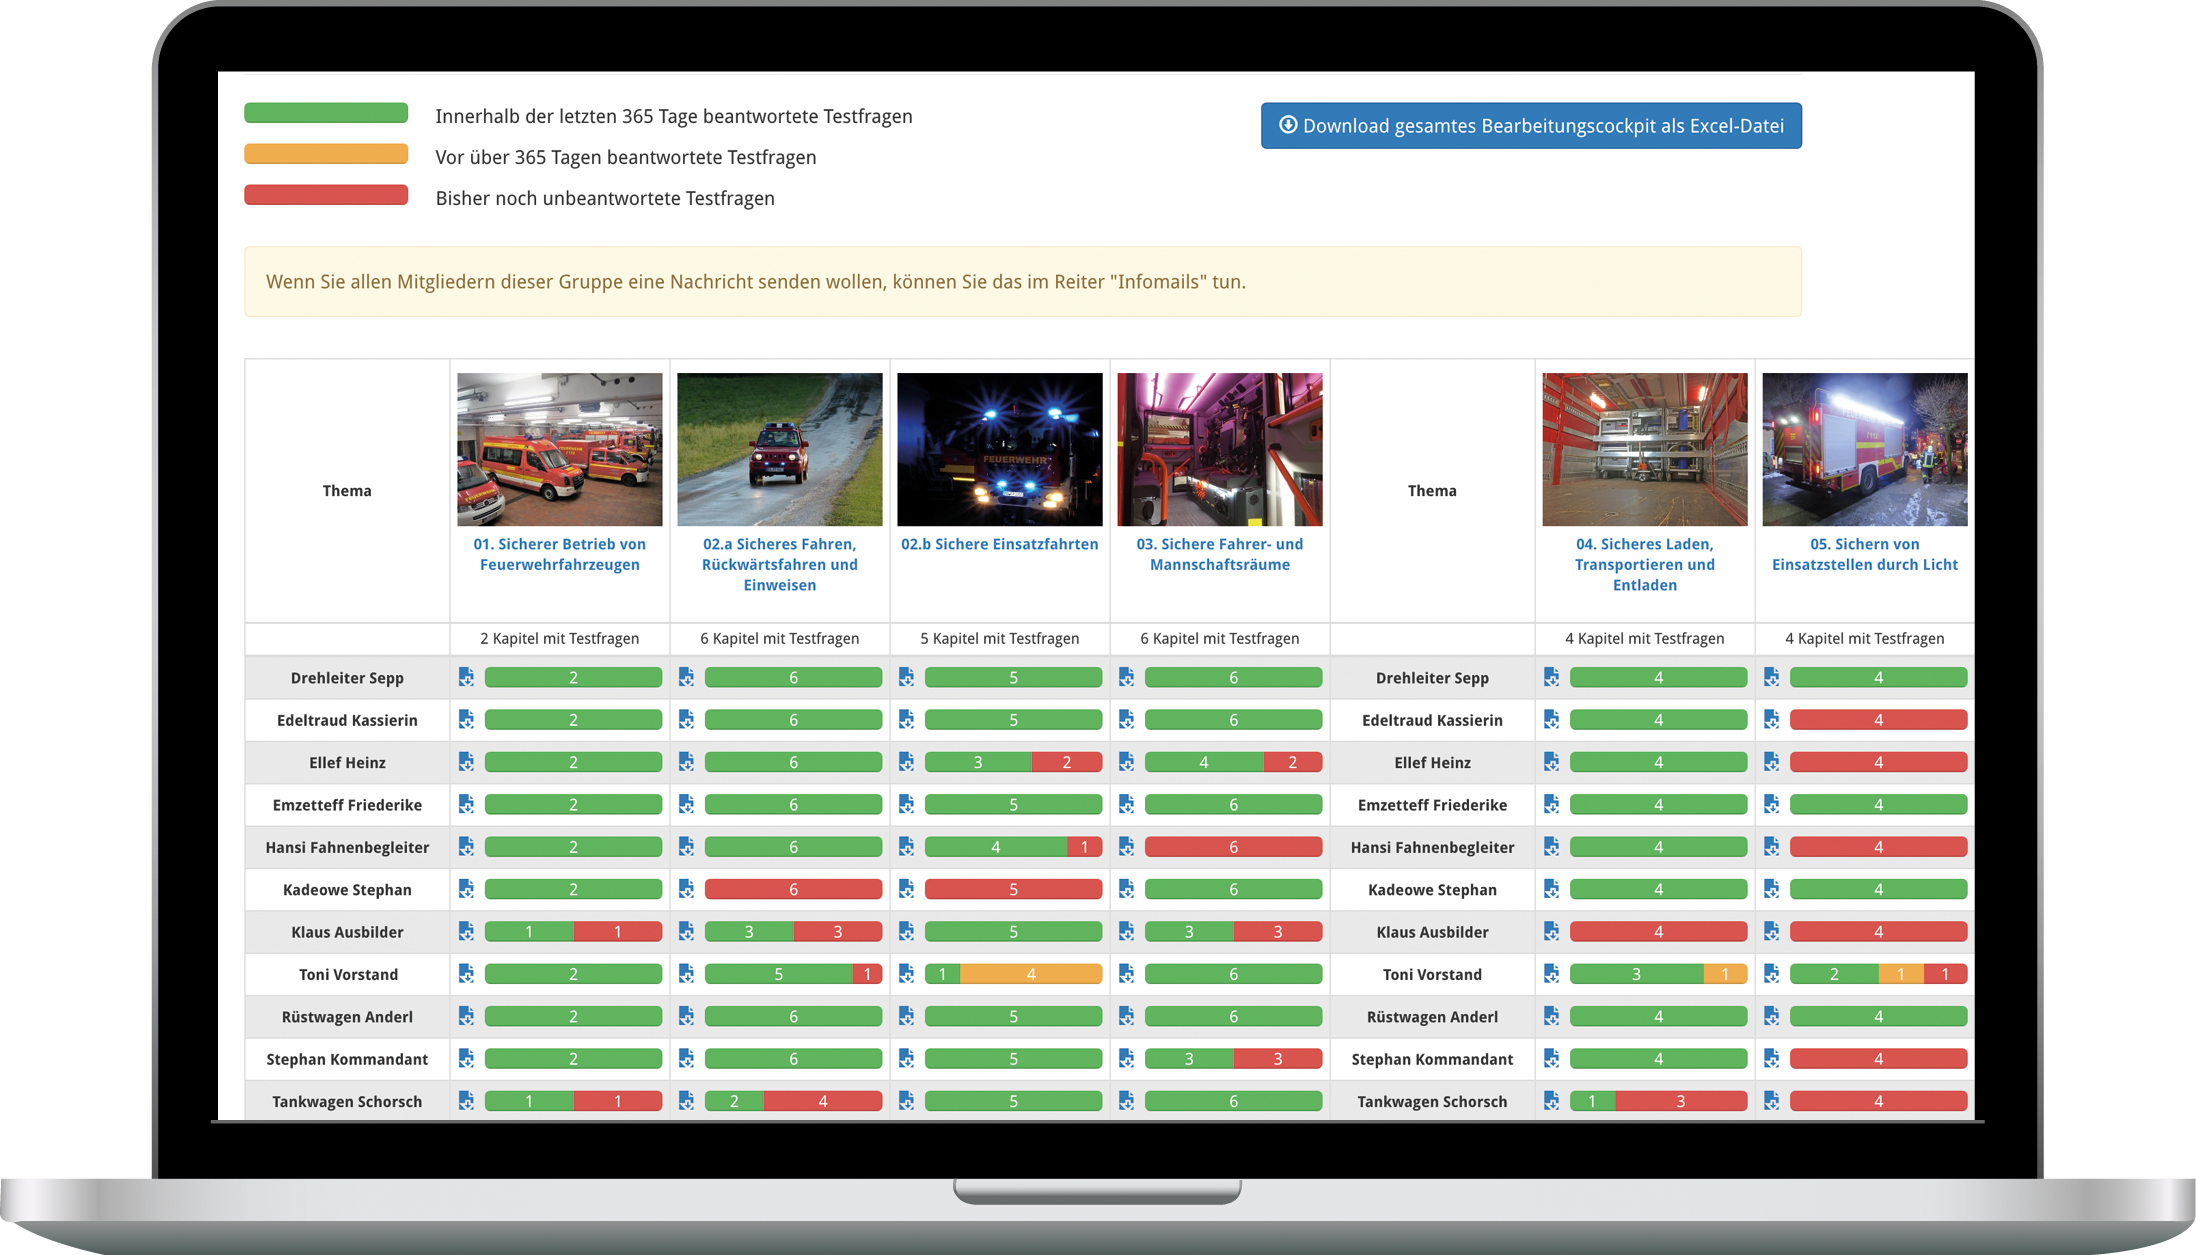Download the full cockpit as Excel file
This screenshot has width=2196, height=1255.
(1531, 126)
